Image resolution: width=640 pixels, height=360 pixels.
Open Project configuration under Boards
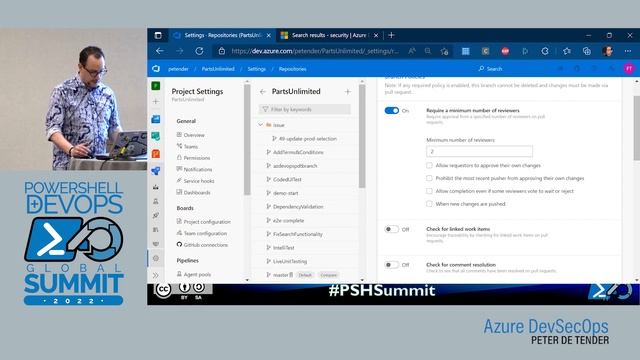207,222
